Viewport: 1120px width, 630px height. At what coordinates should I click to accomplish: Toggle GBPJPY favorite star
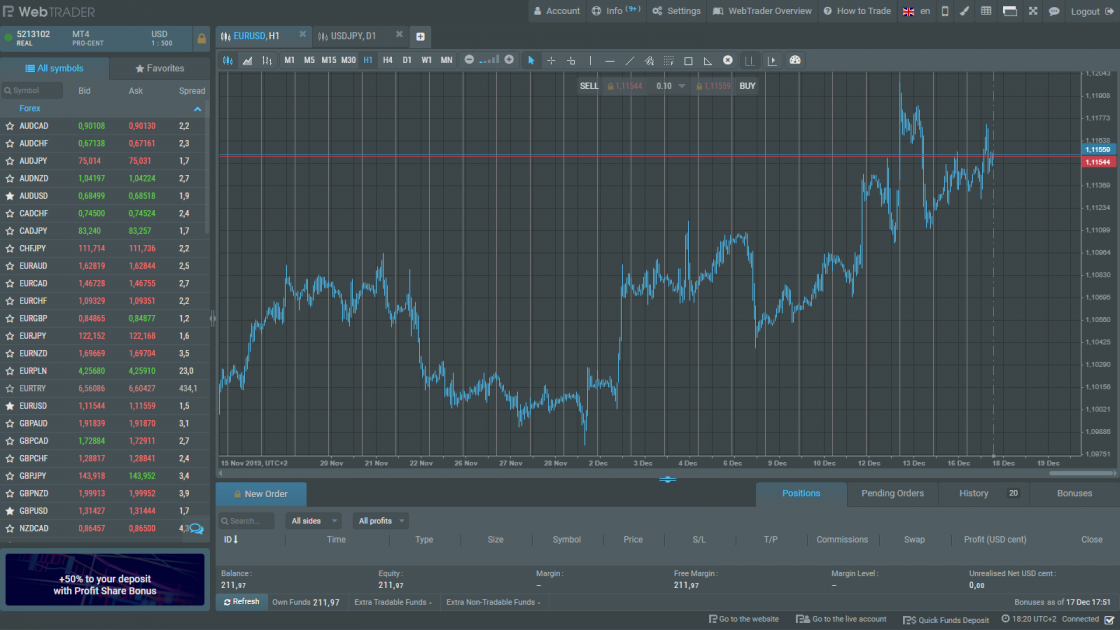[9, 476]
